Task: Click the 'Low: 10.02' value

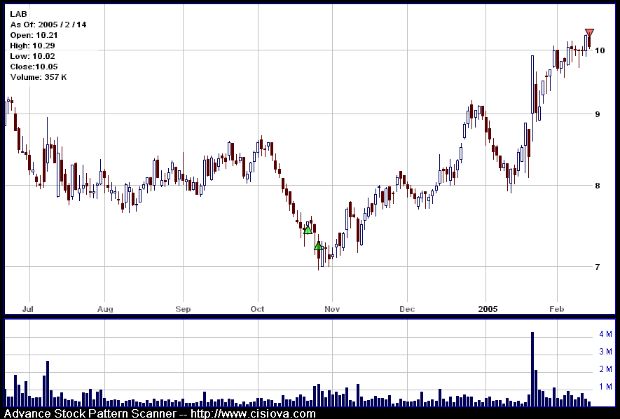Action: (x=32, y=56)
